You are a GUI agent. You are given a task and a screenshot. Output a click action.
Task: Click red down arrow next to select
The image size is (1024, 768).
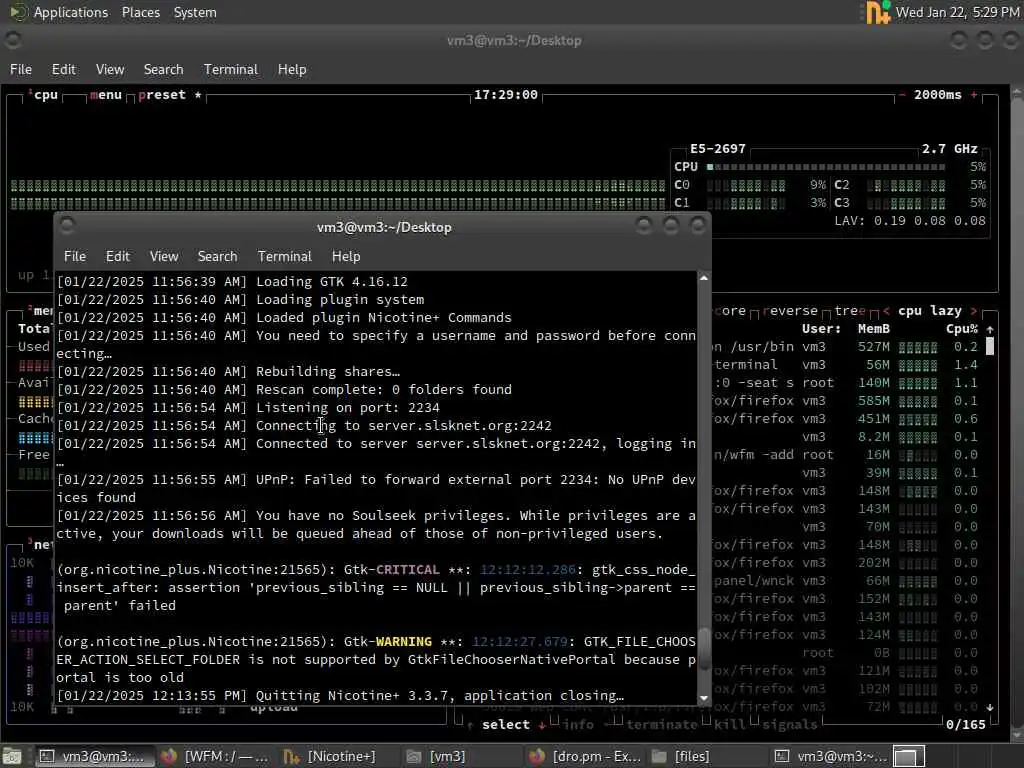click(542, 724)
